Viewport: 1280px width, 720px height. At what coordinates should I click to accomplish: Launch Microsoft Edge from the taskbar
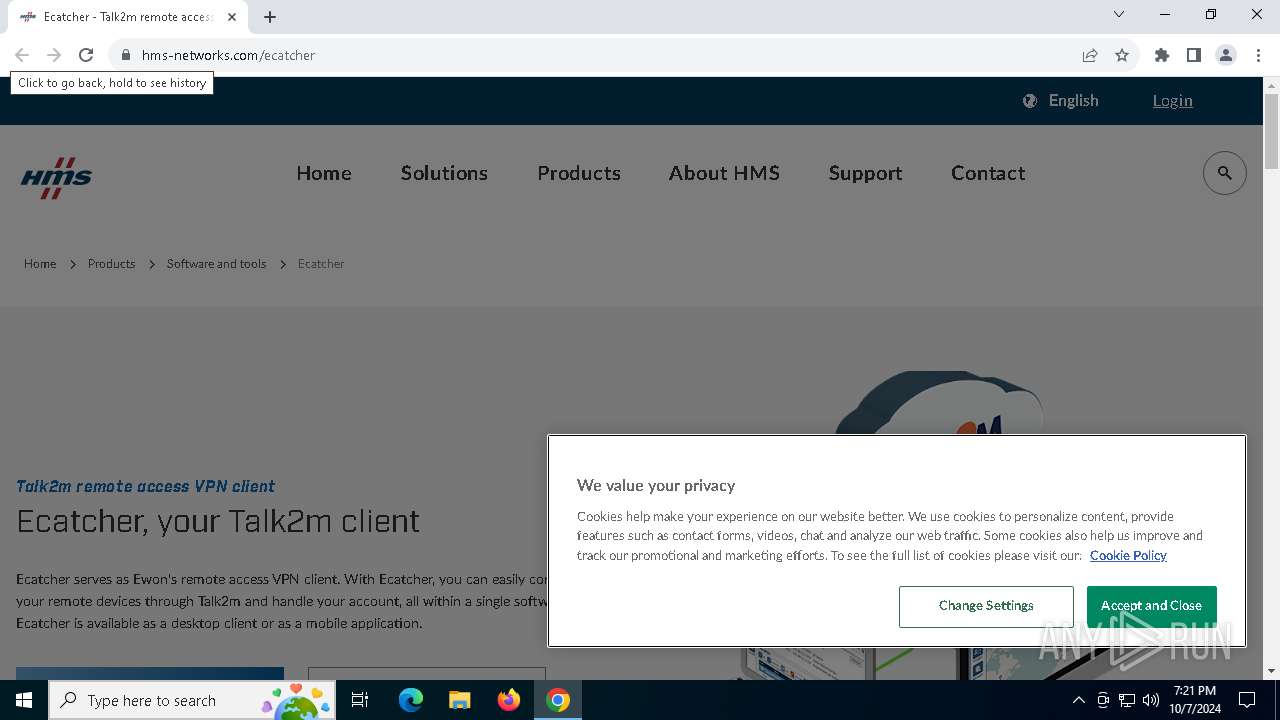pyautogui.click(x=411, y=700)
